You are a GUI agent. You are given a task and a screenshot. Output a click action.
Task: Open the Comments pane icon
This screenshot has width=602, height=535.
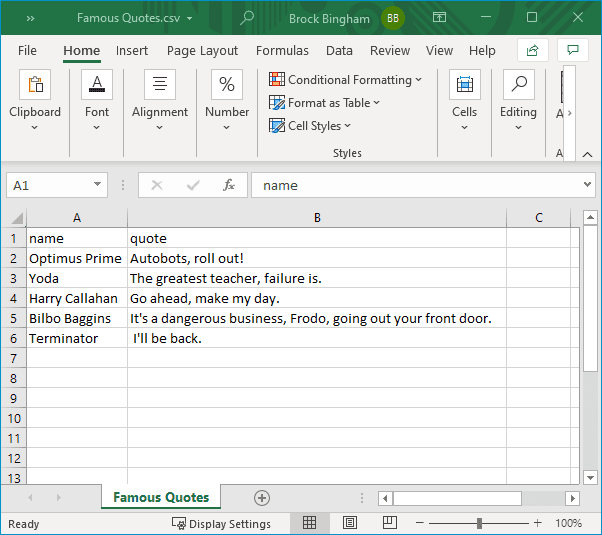(x=573, y=50)
